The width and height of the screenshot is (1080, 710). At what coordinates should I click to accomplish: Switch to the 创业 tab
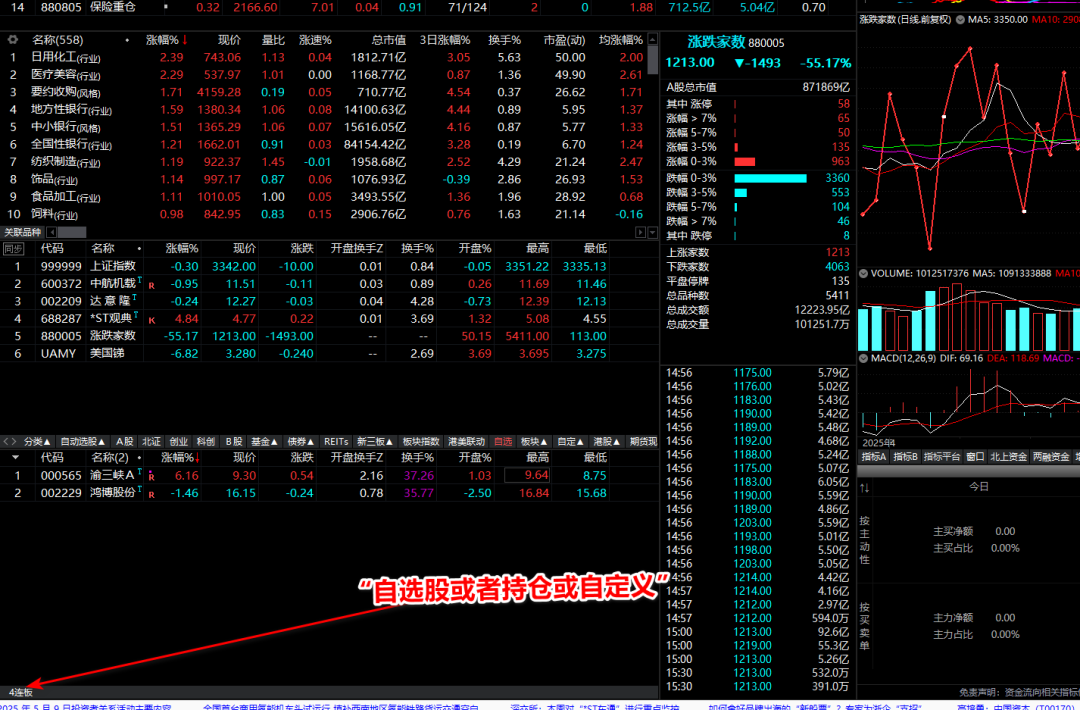pyautogui.click(x=178, y=441)
